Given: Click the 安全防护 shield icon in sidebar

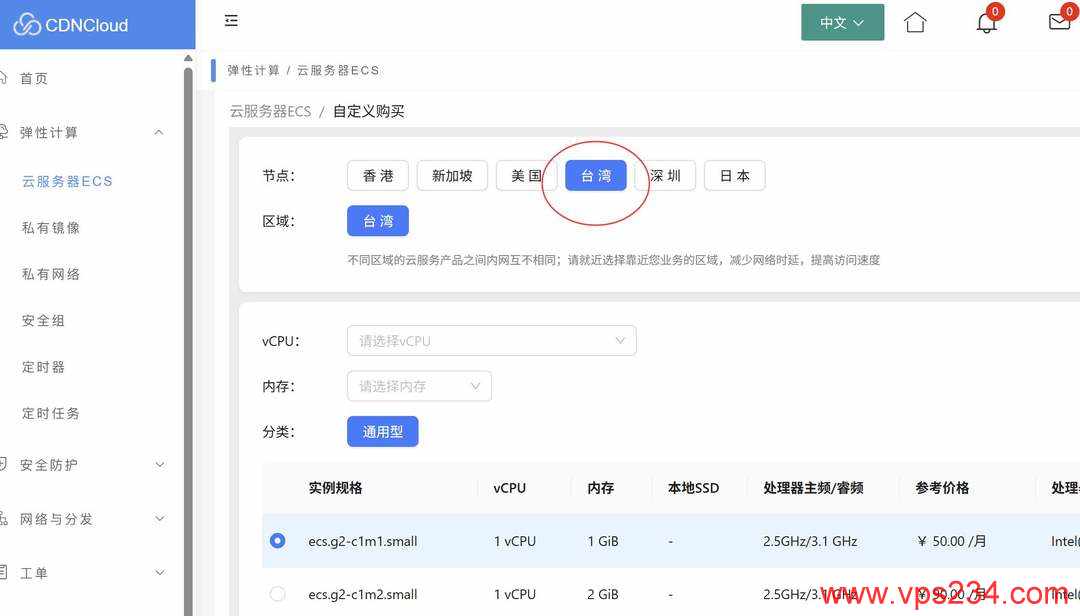Looking at the screenshot, I should 3,464.
